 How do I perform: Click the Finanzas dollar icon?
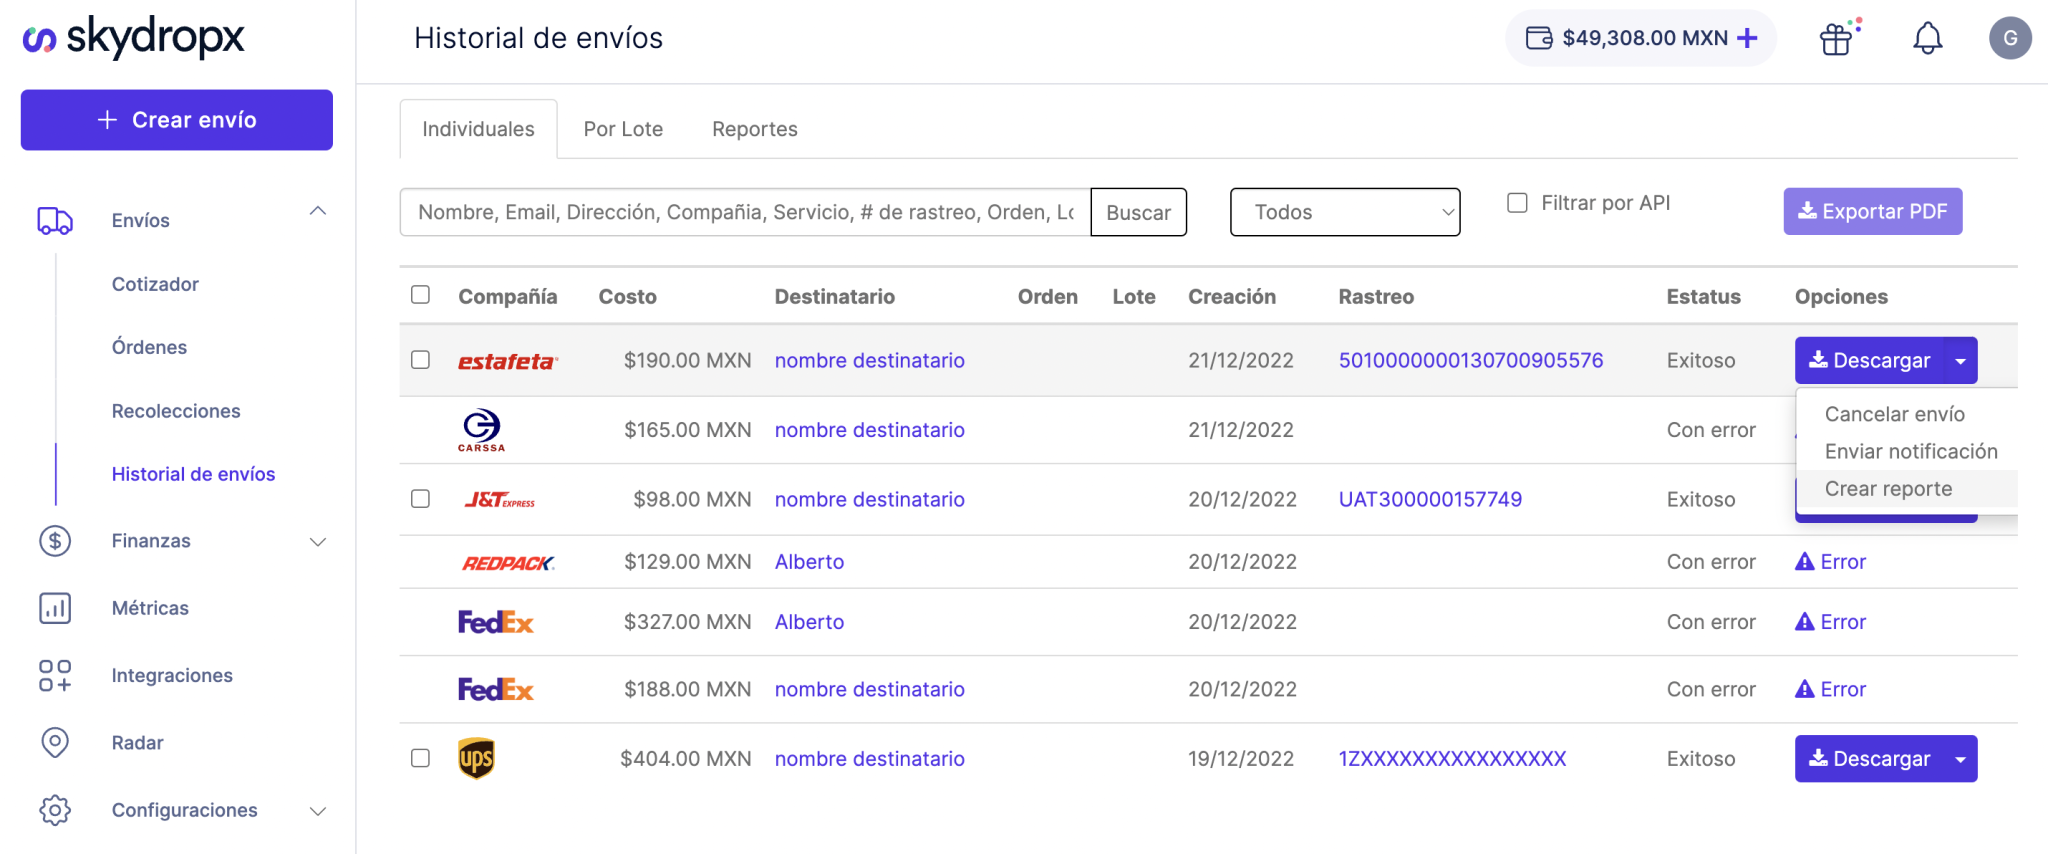55,541
